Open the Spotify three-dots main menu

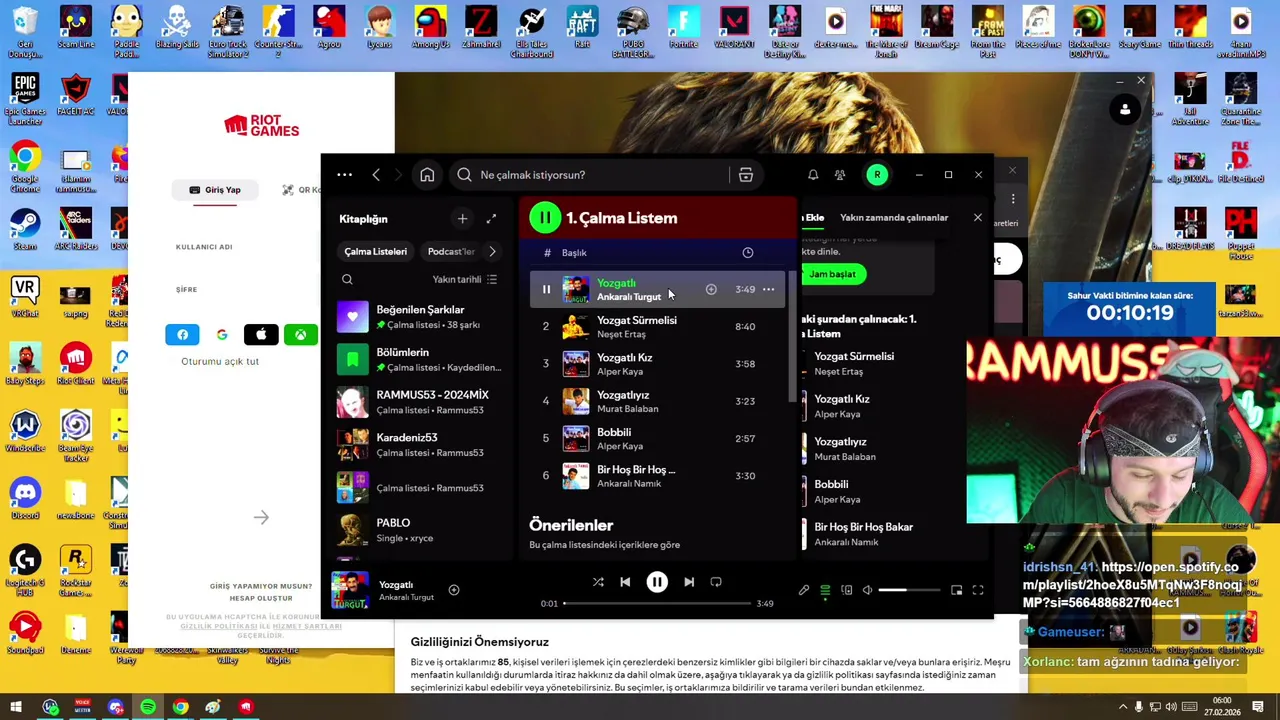point(344,175)
